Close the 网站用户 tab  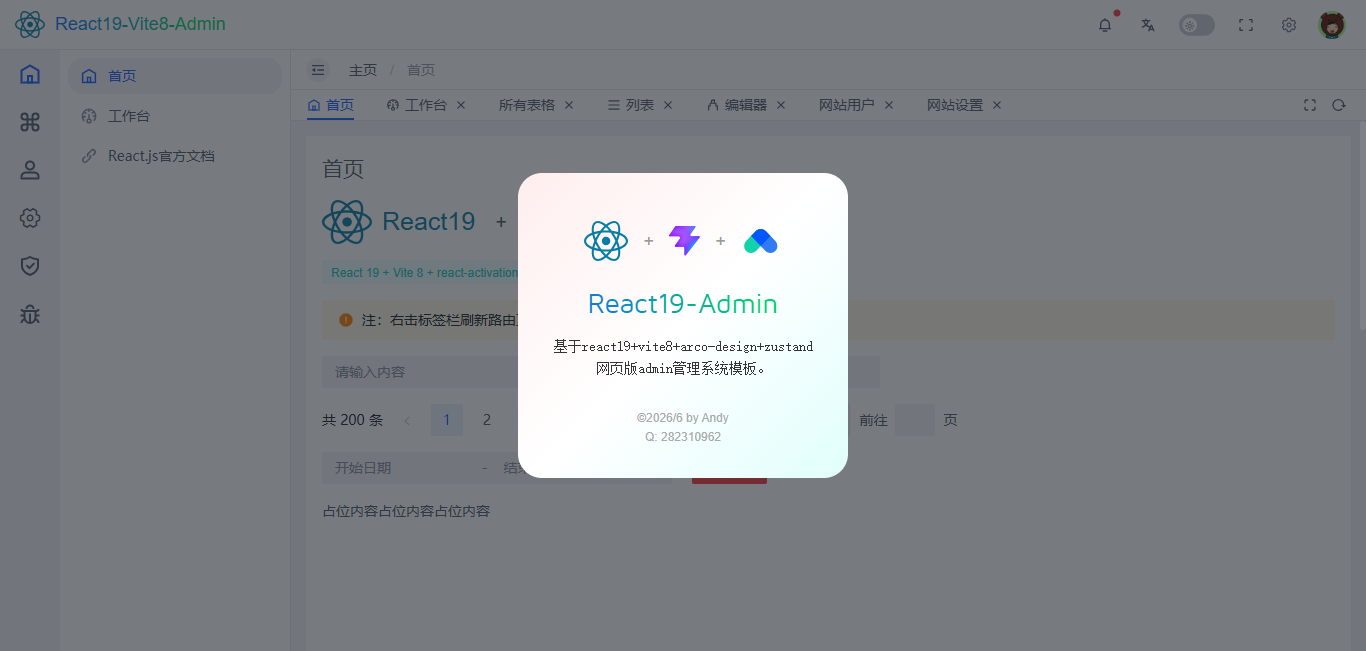click(889, 105)
